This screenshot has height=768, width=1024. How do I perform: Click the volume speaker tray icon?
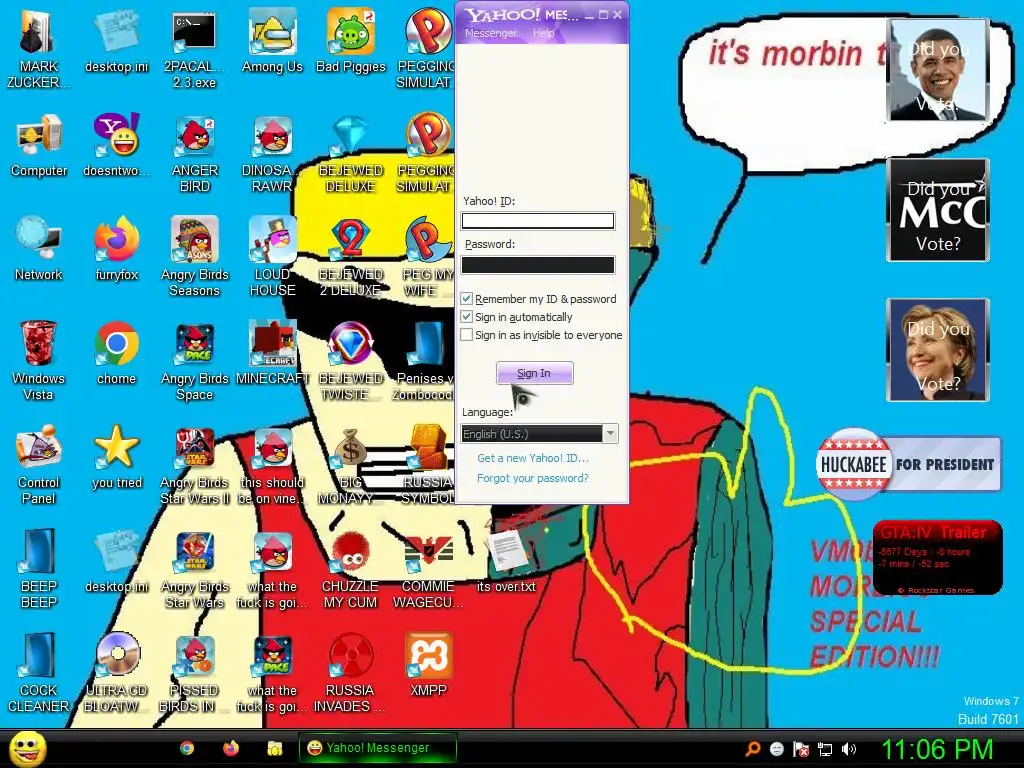click(x=848, y=749)
